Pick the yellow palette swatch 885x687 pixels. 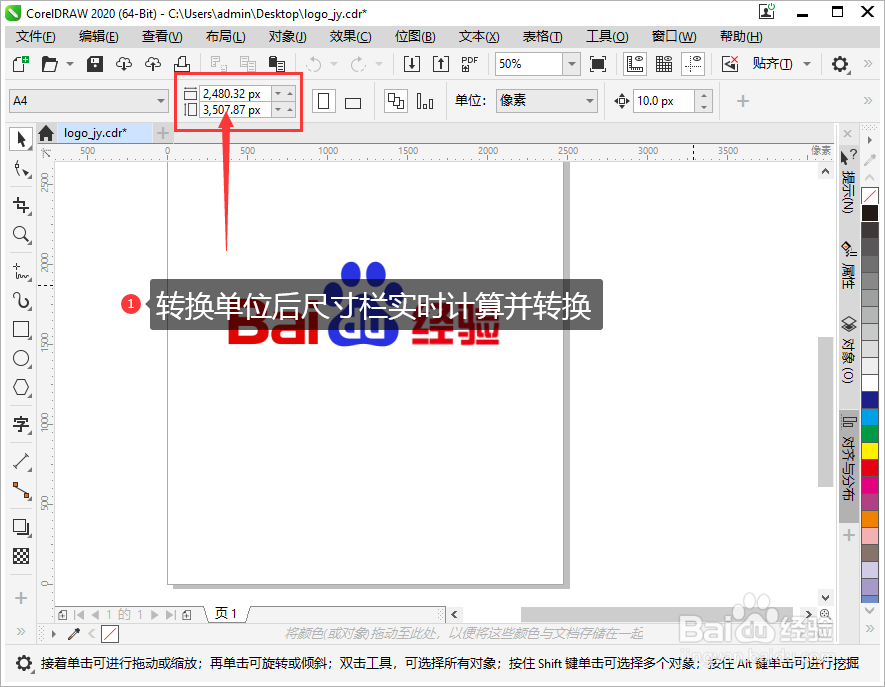tap(870, 450)
